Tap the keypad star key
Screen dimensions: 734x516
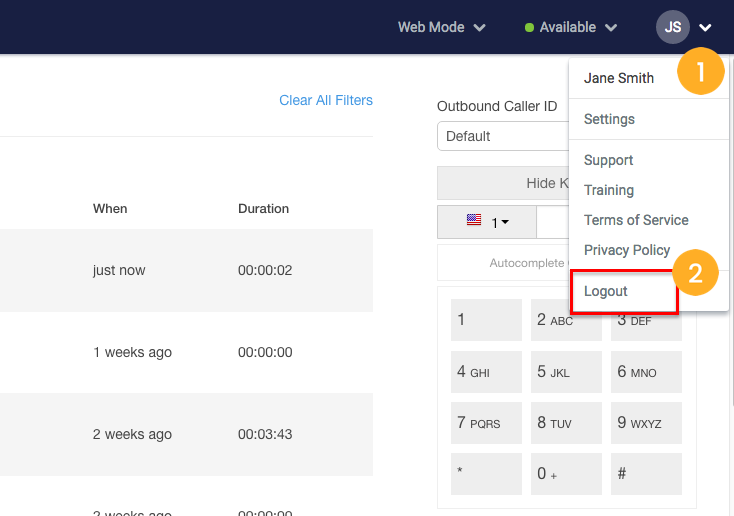(486, 474)
